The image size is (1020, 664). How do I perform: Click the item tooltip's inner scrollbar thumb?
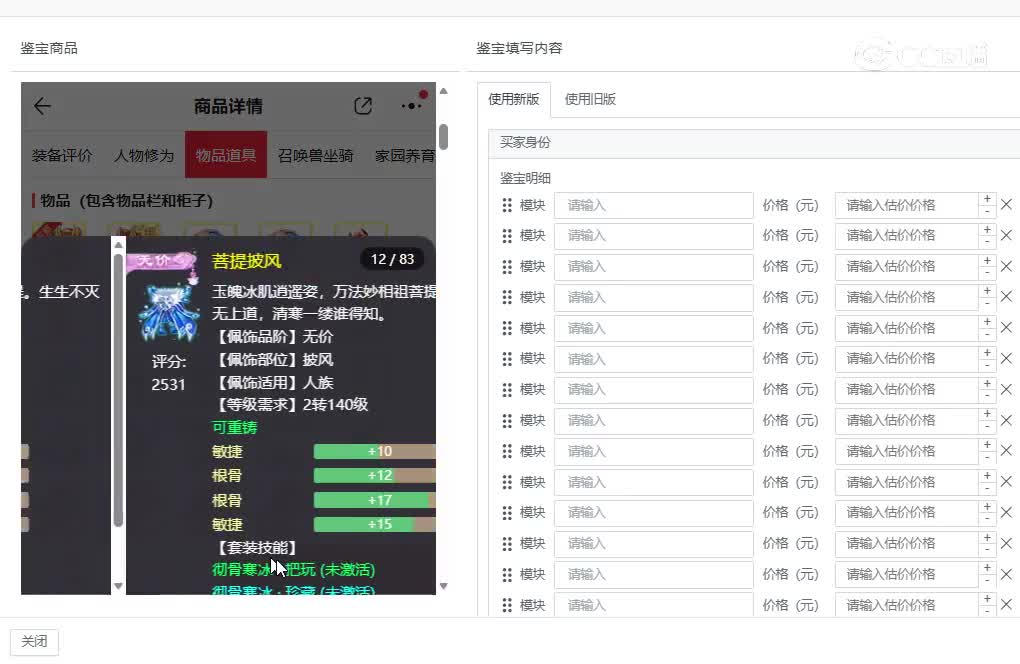click(x=118, y=390)
